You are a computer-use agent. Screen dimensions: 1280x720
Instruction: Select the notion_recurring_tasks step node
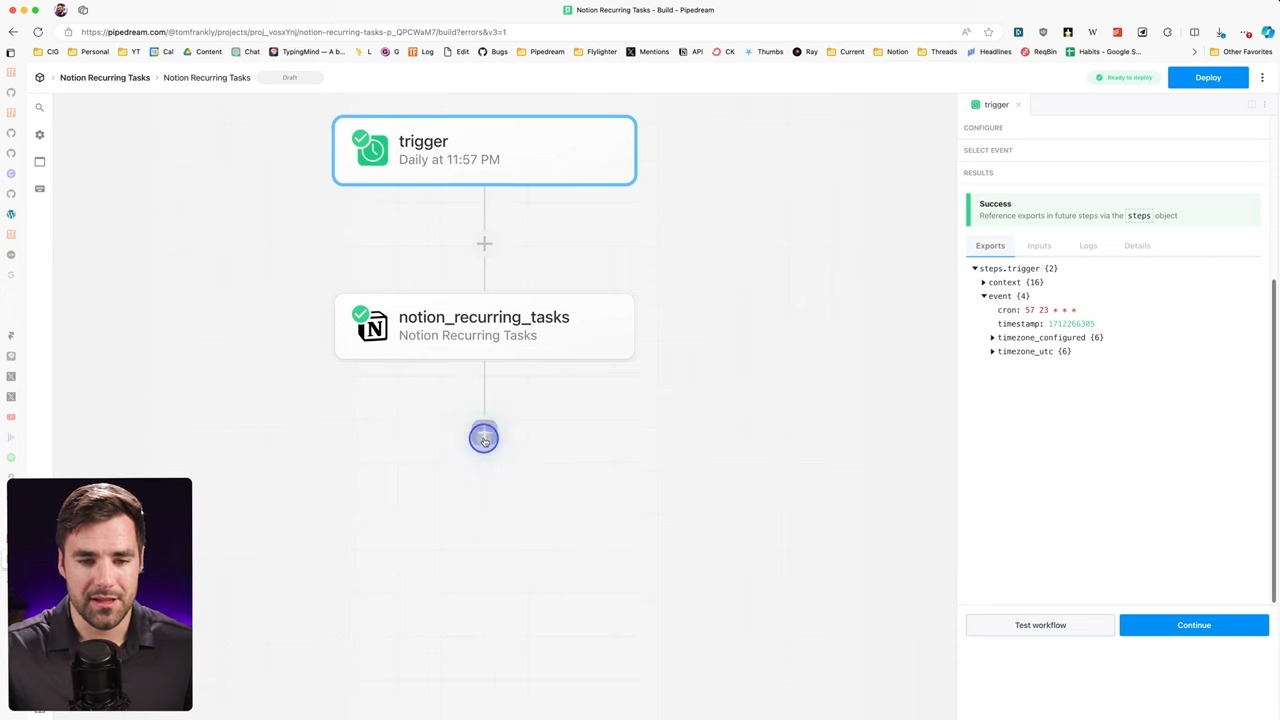point(484,326)
